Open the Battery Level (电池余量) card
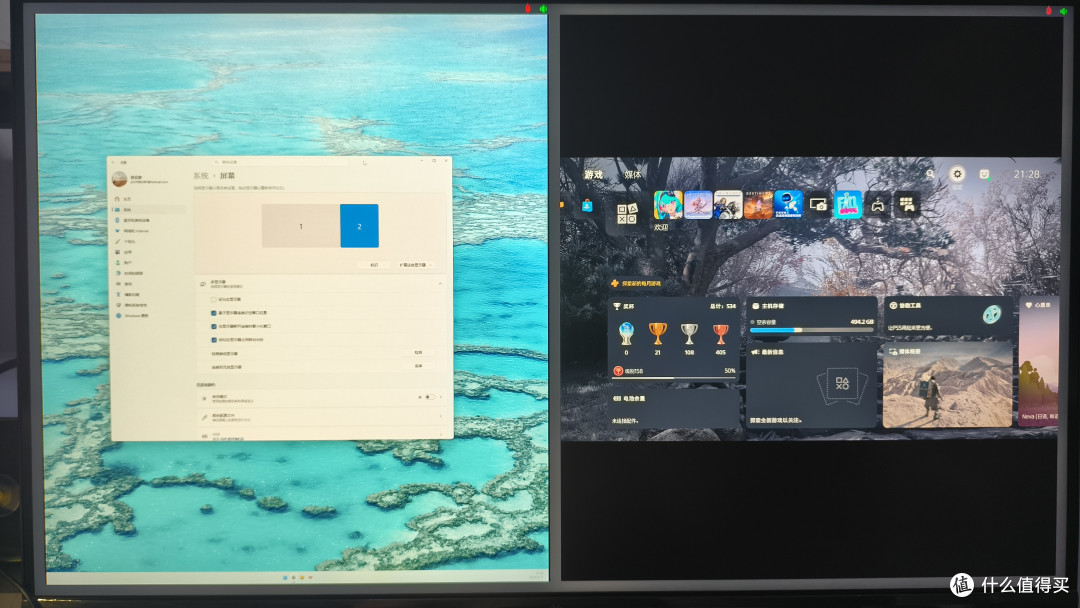The width and height of the screenshot is (1080, 608). 674,409
